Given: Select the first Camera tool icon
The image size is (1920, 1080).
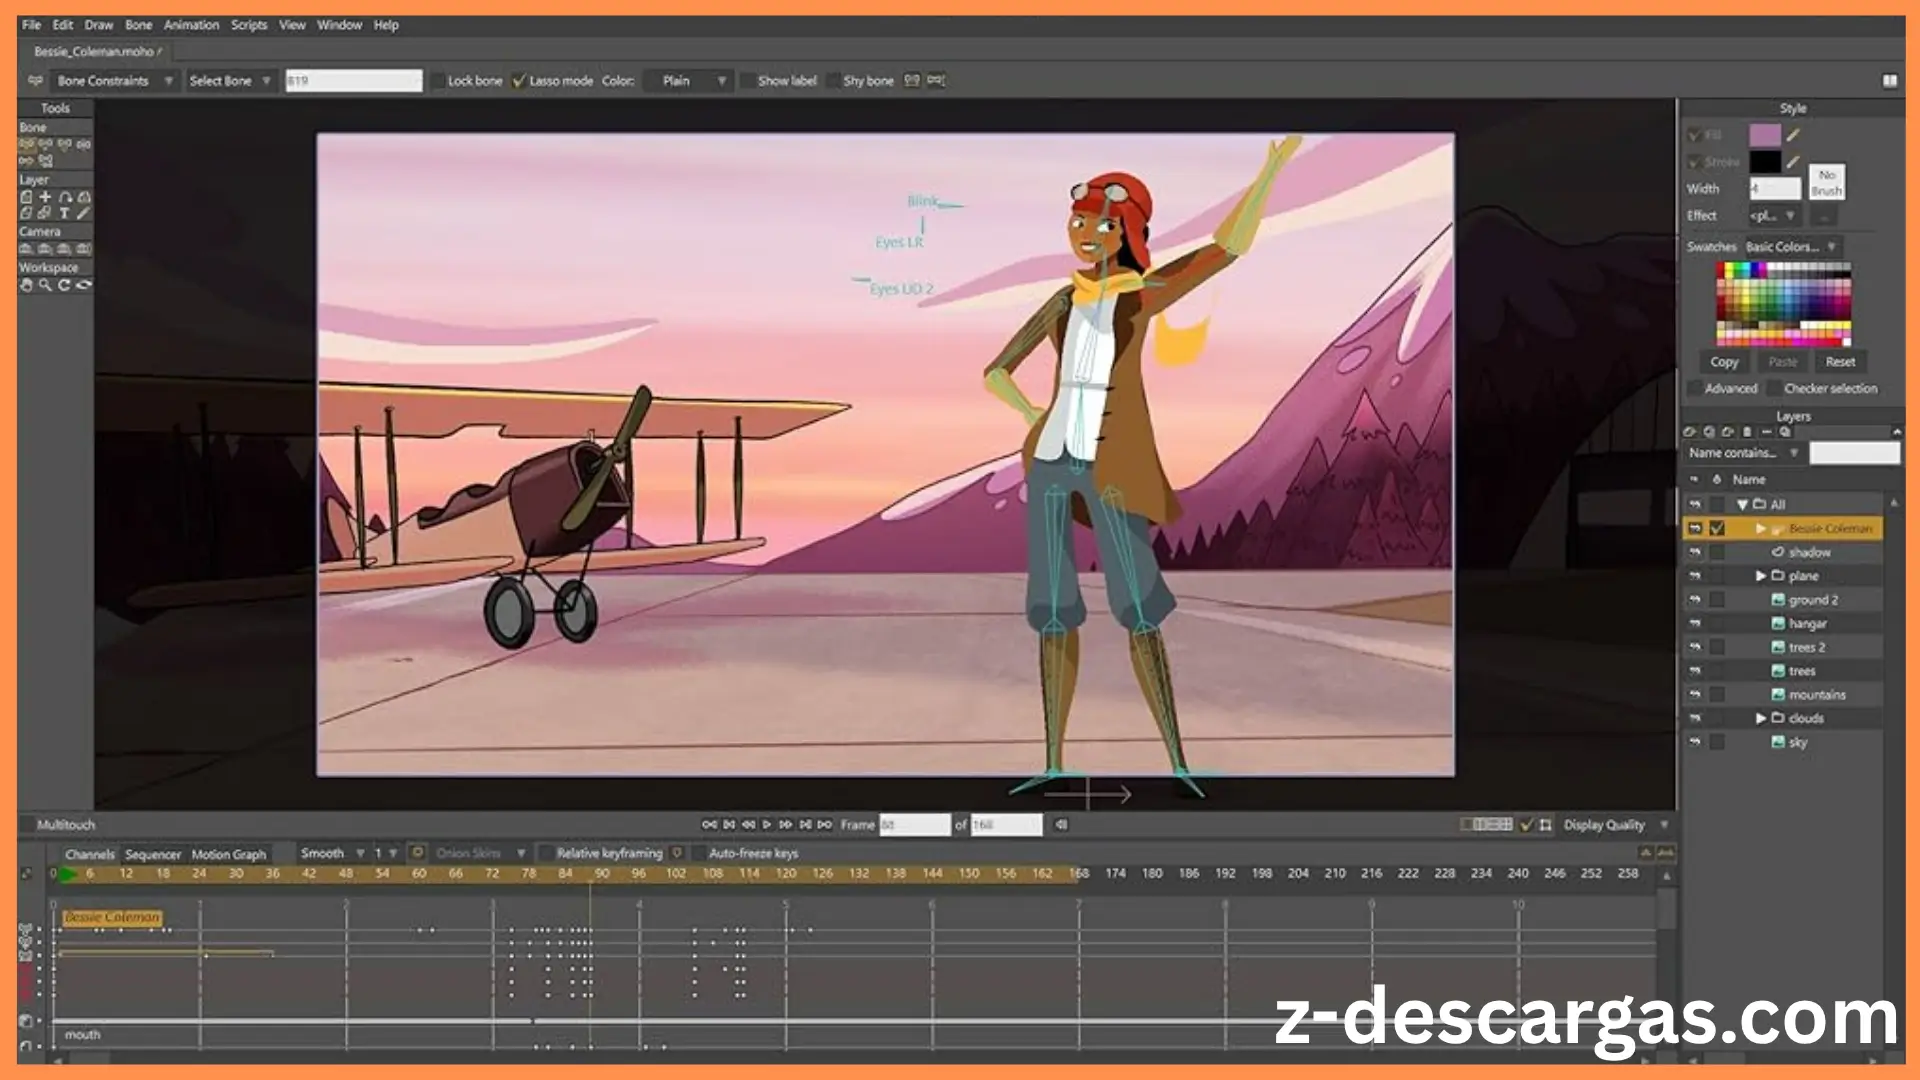Looking at the screenshot, I should [x=26, y=248].
